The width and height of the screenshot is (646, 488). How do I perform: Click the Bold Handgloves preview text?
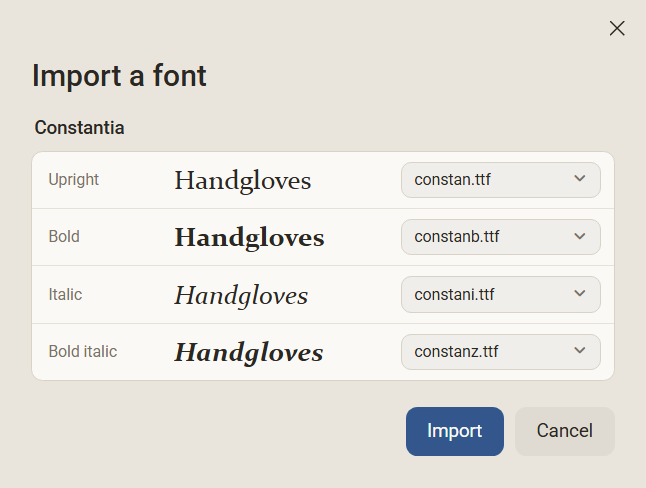tap(249, 238)
